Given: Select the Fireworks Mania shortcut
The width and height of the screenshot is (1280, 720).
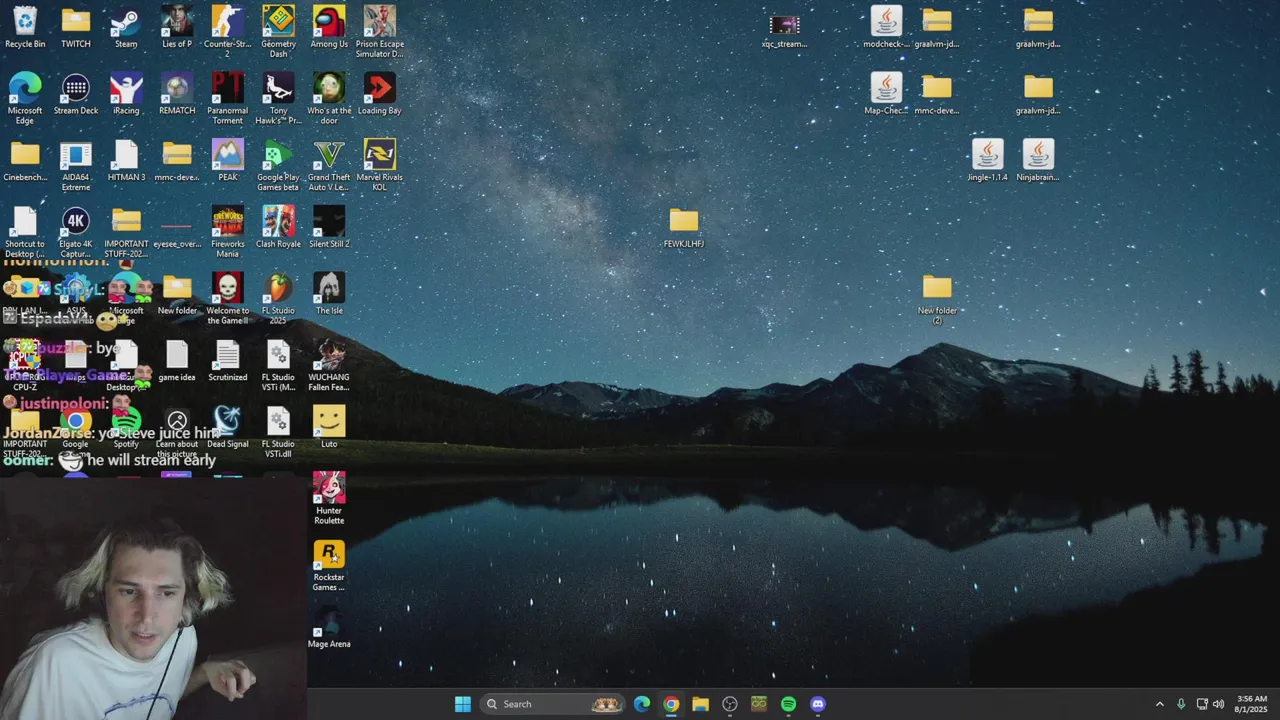Looking at the screenshot, I should tap(228, 232).
